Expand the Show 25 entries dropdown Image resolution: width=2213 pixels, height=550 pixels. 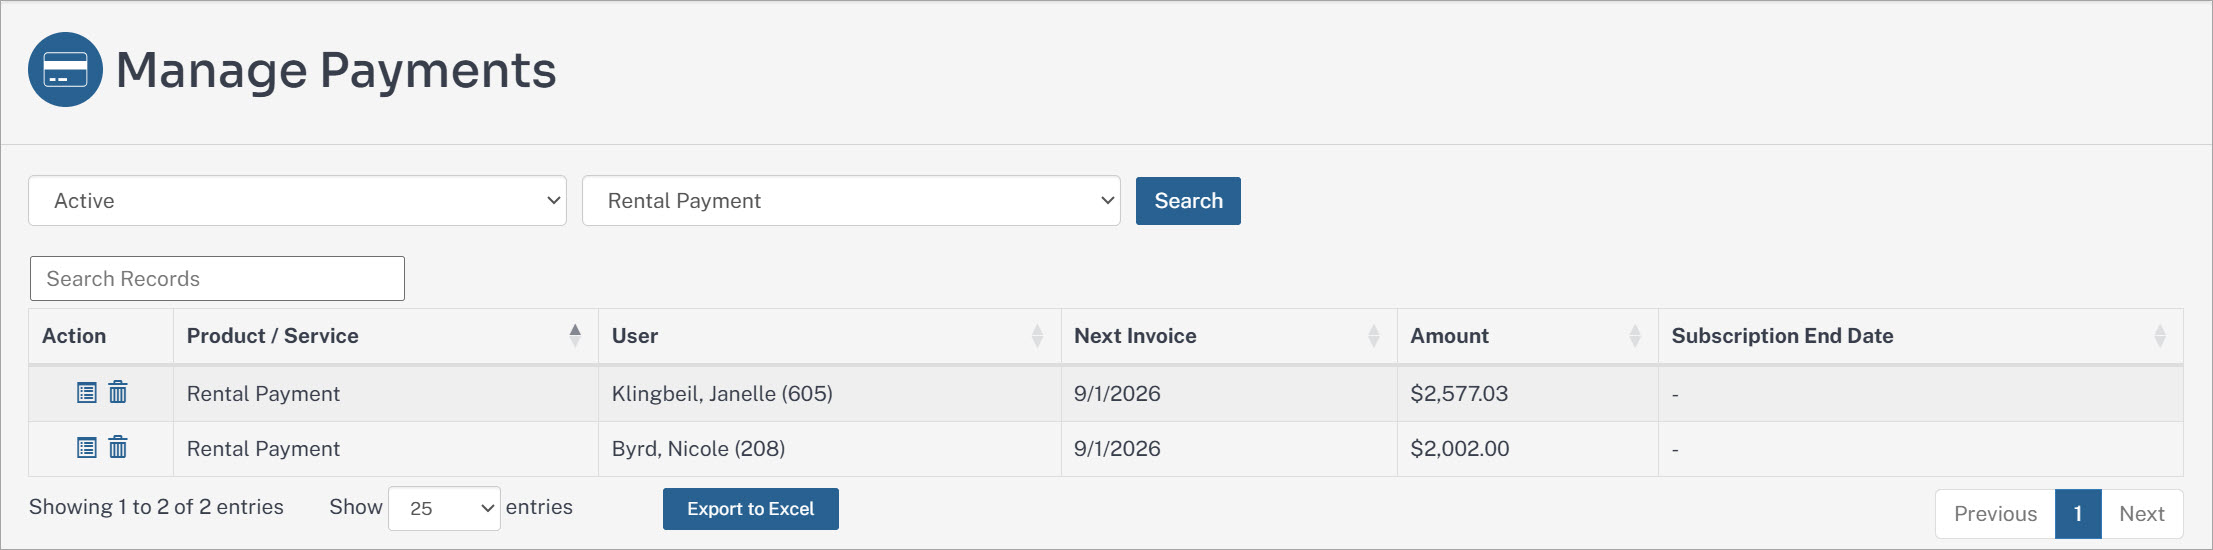(444, 508)
